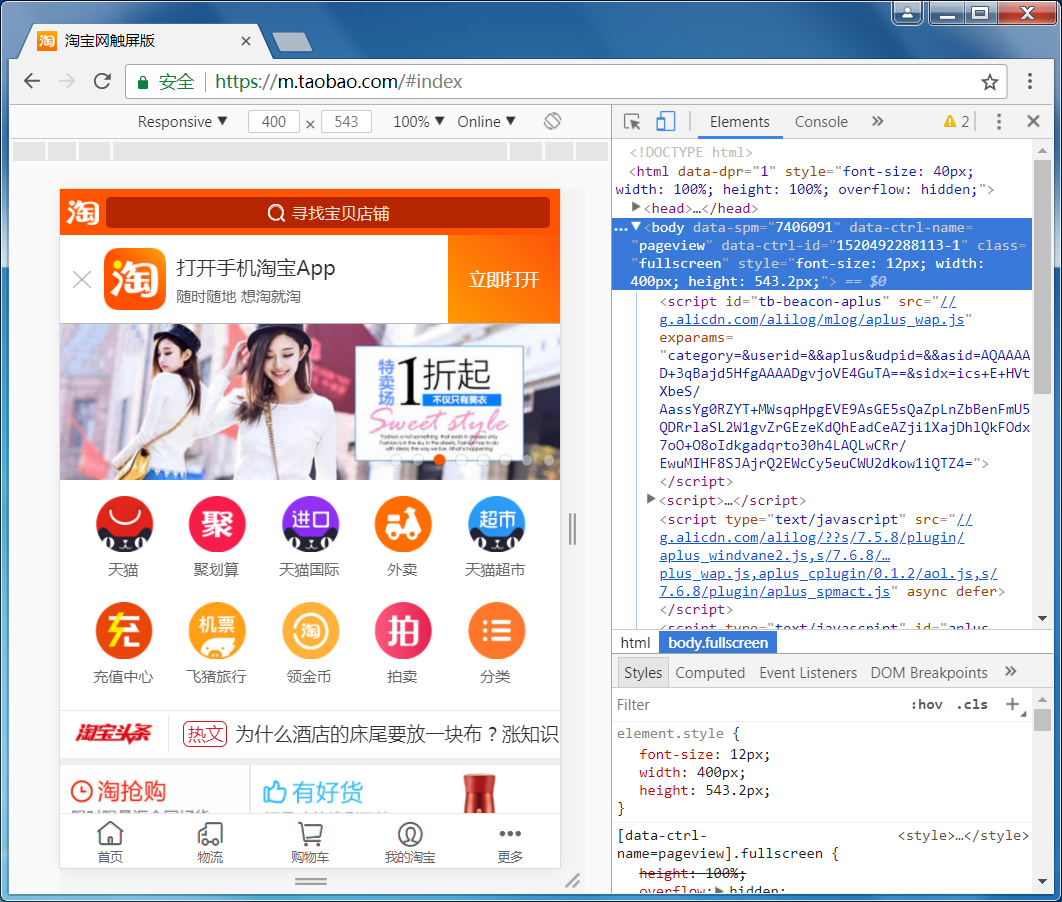
Task: Expand the head element node
Action: [635, 207]
